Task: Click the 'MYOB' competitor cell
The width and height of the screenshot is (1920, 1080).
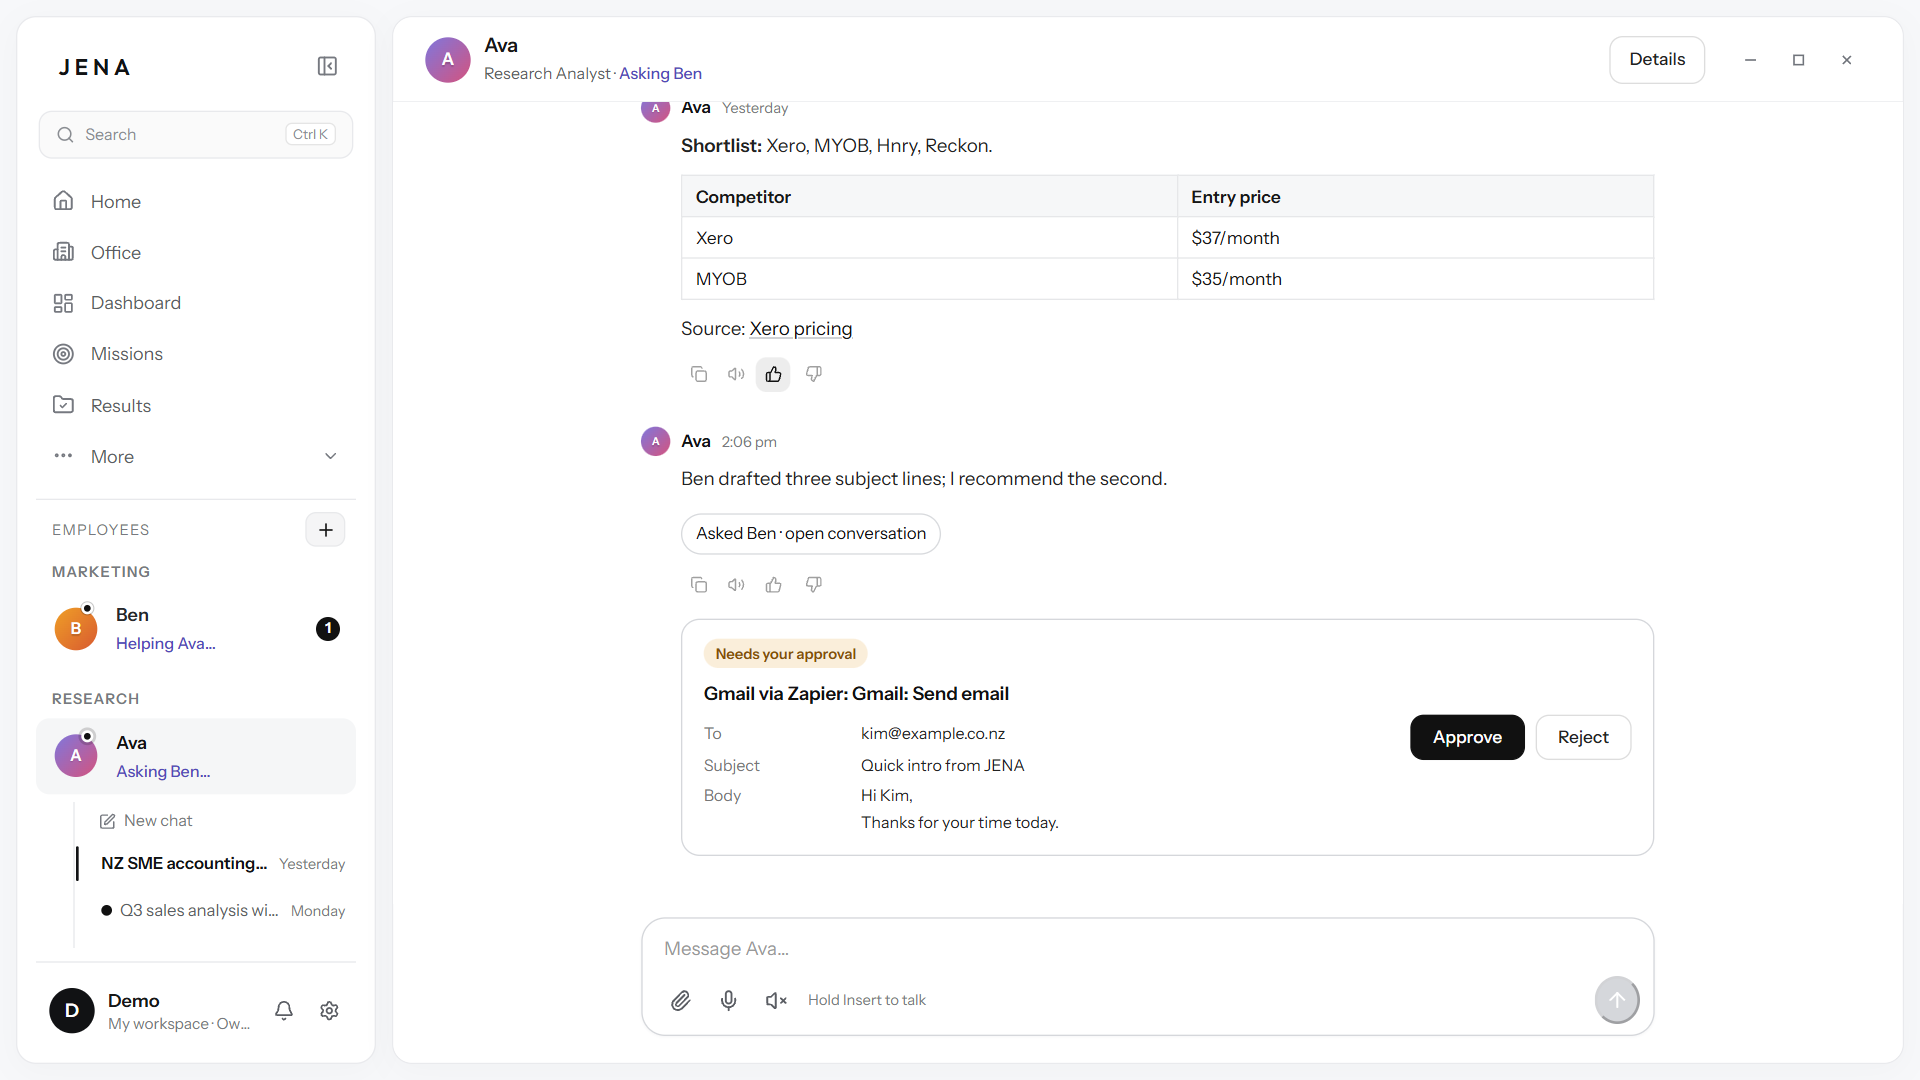Action: point(929,279)
